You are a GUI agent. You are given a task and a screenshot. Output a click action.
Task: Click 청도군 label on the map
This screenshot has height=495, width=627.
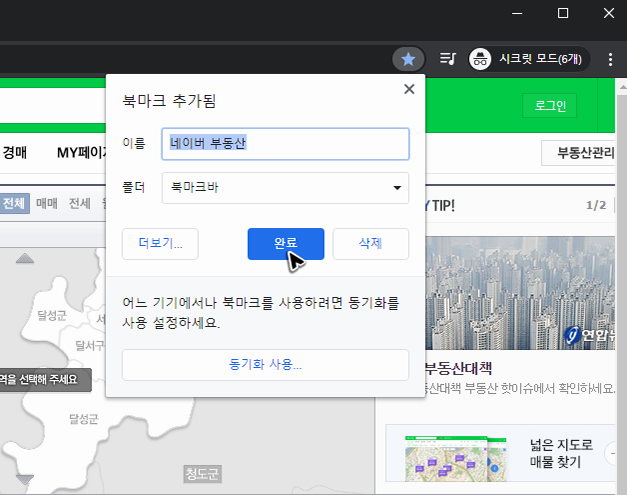coord(202,474)
